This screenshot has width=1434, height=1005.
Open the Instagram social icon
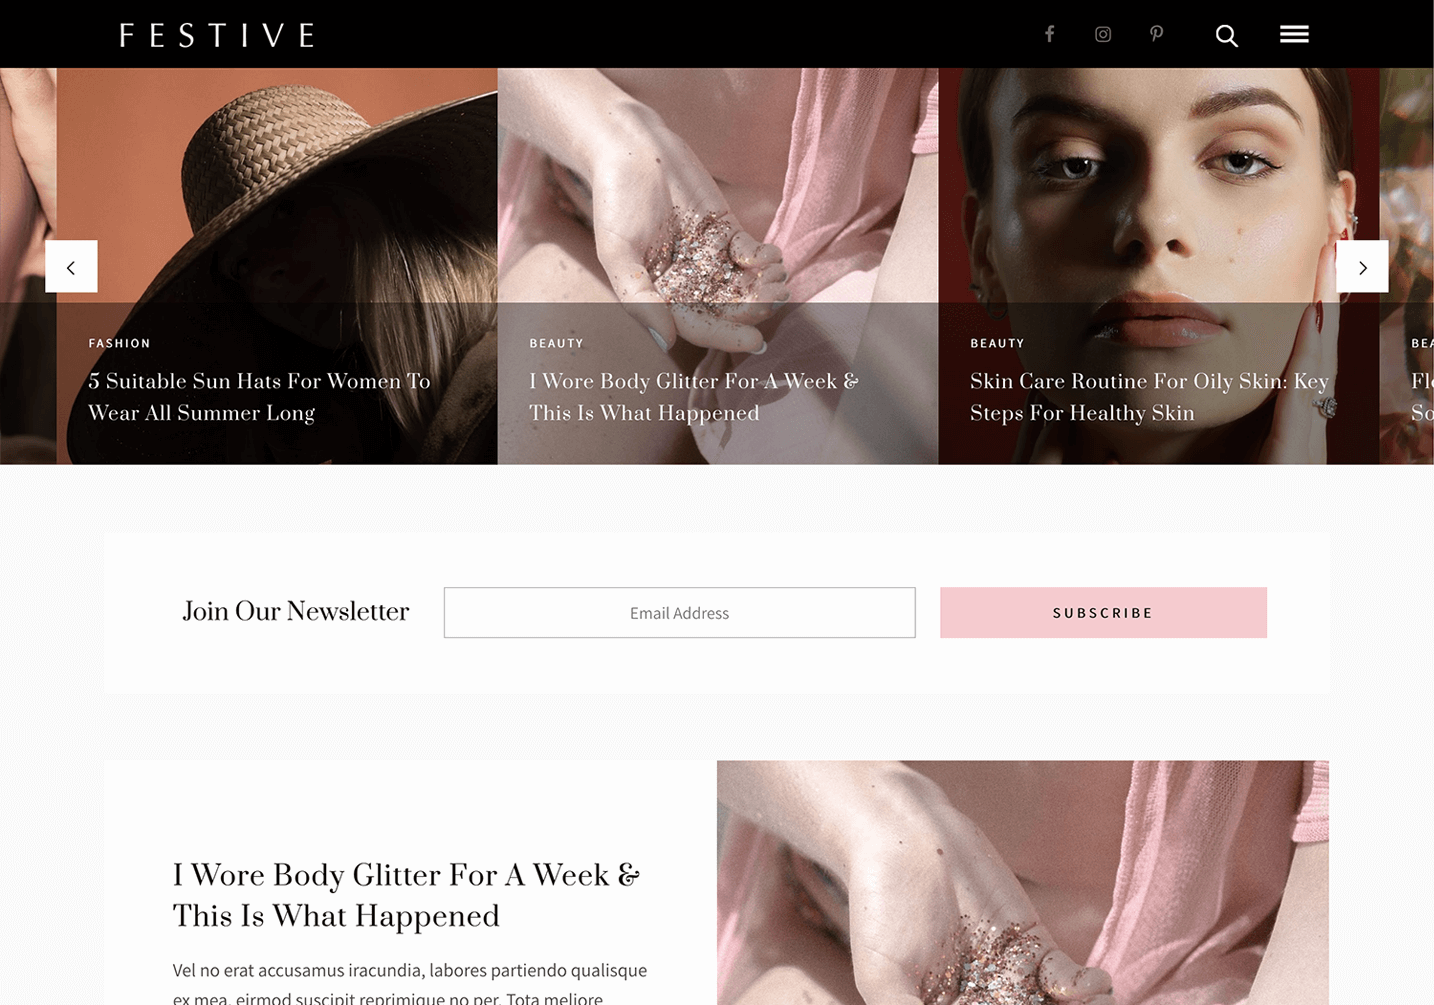tap(1103, 34)
